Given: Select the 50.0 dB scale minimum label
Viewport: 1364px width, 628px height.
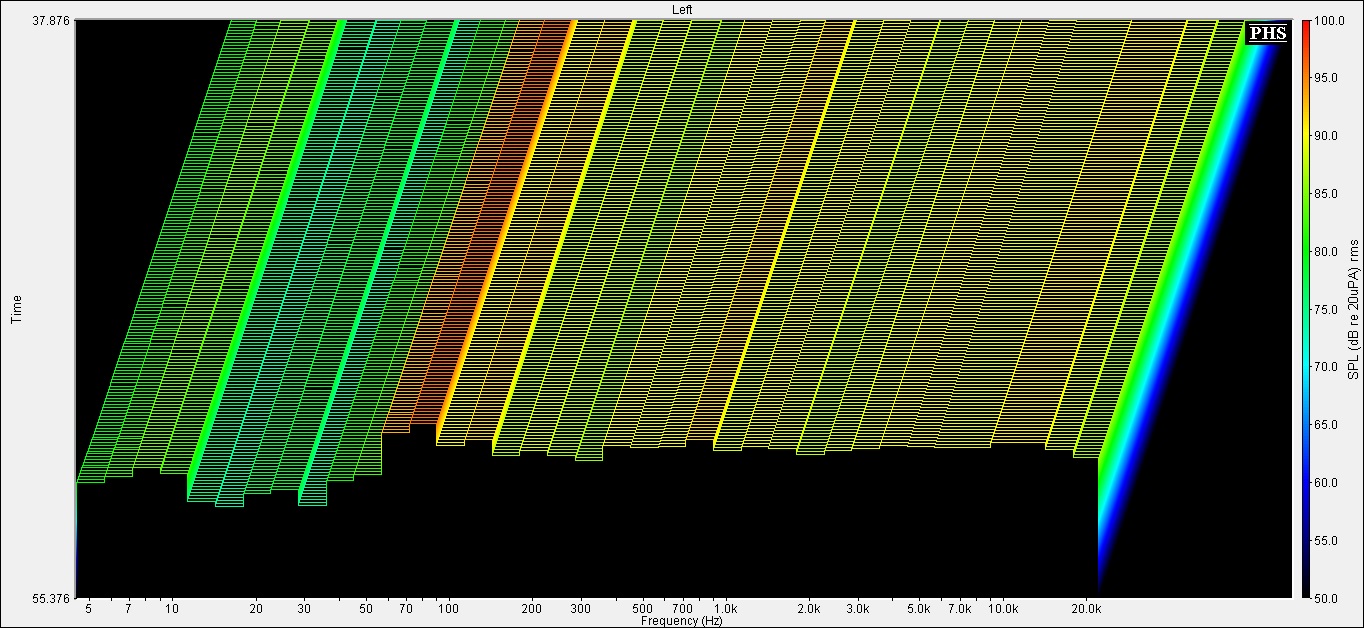Looking at the screenshot, I should point(1327,598).
